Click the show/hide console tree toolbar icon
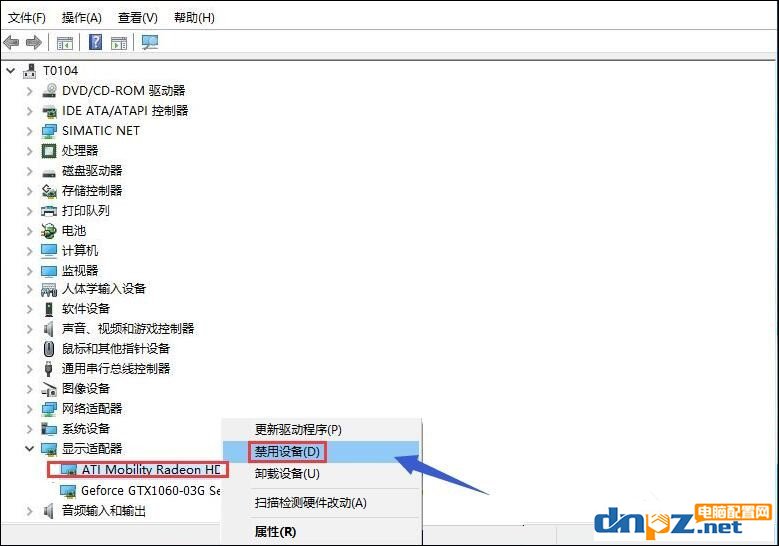 65,43
